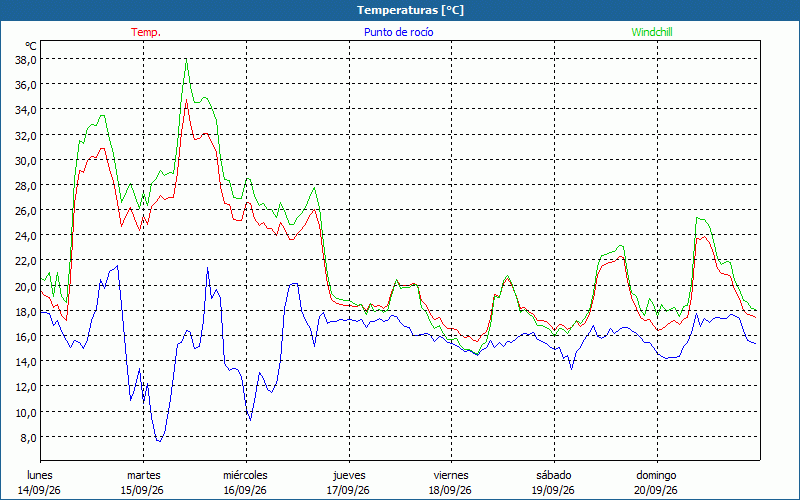This screenshot has height=500, width=800.
Task: Click the 16,0 y-axis value
Action: pos(26,337)
